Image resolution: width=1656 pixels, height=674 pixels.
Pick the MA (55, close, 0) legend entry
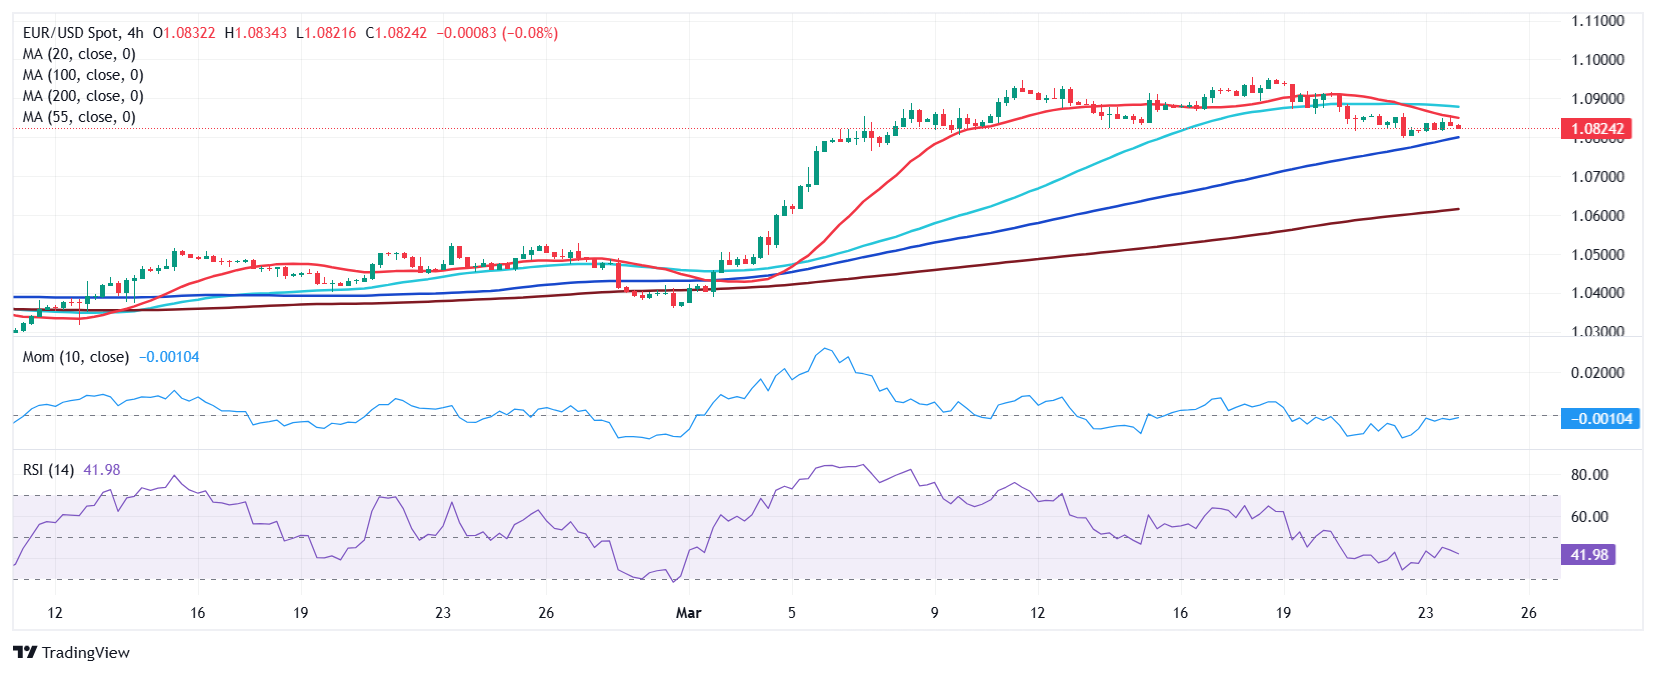pos(79,117)
